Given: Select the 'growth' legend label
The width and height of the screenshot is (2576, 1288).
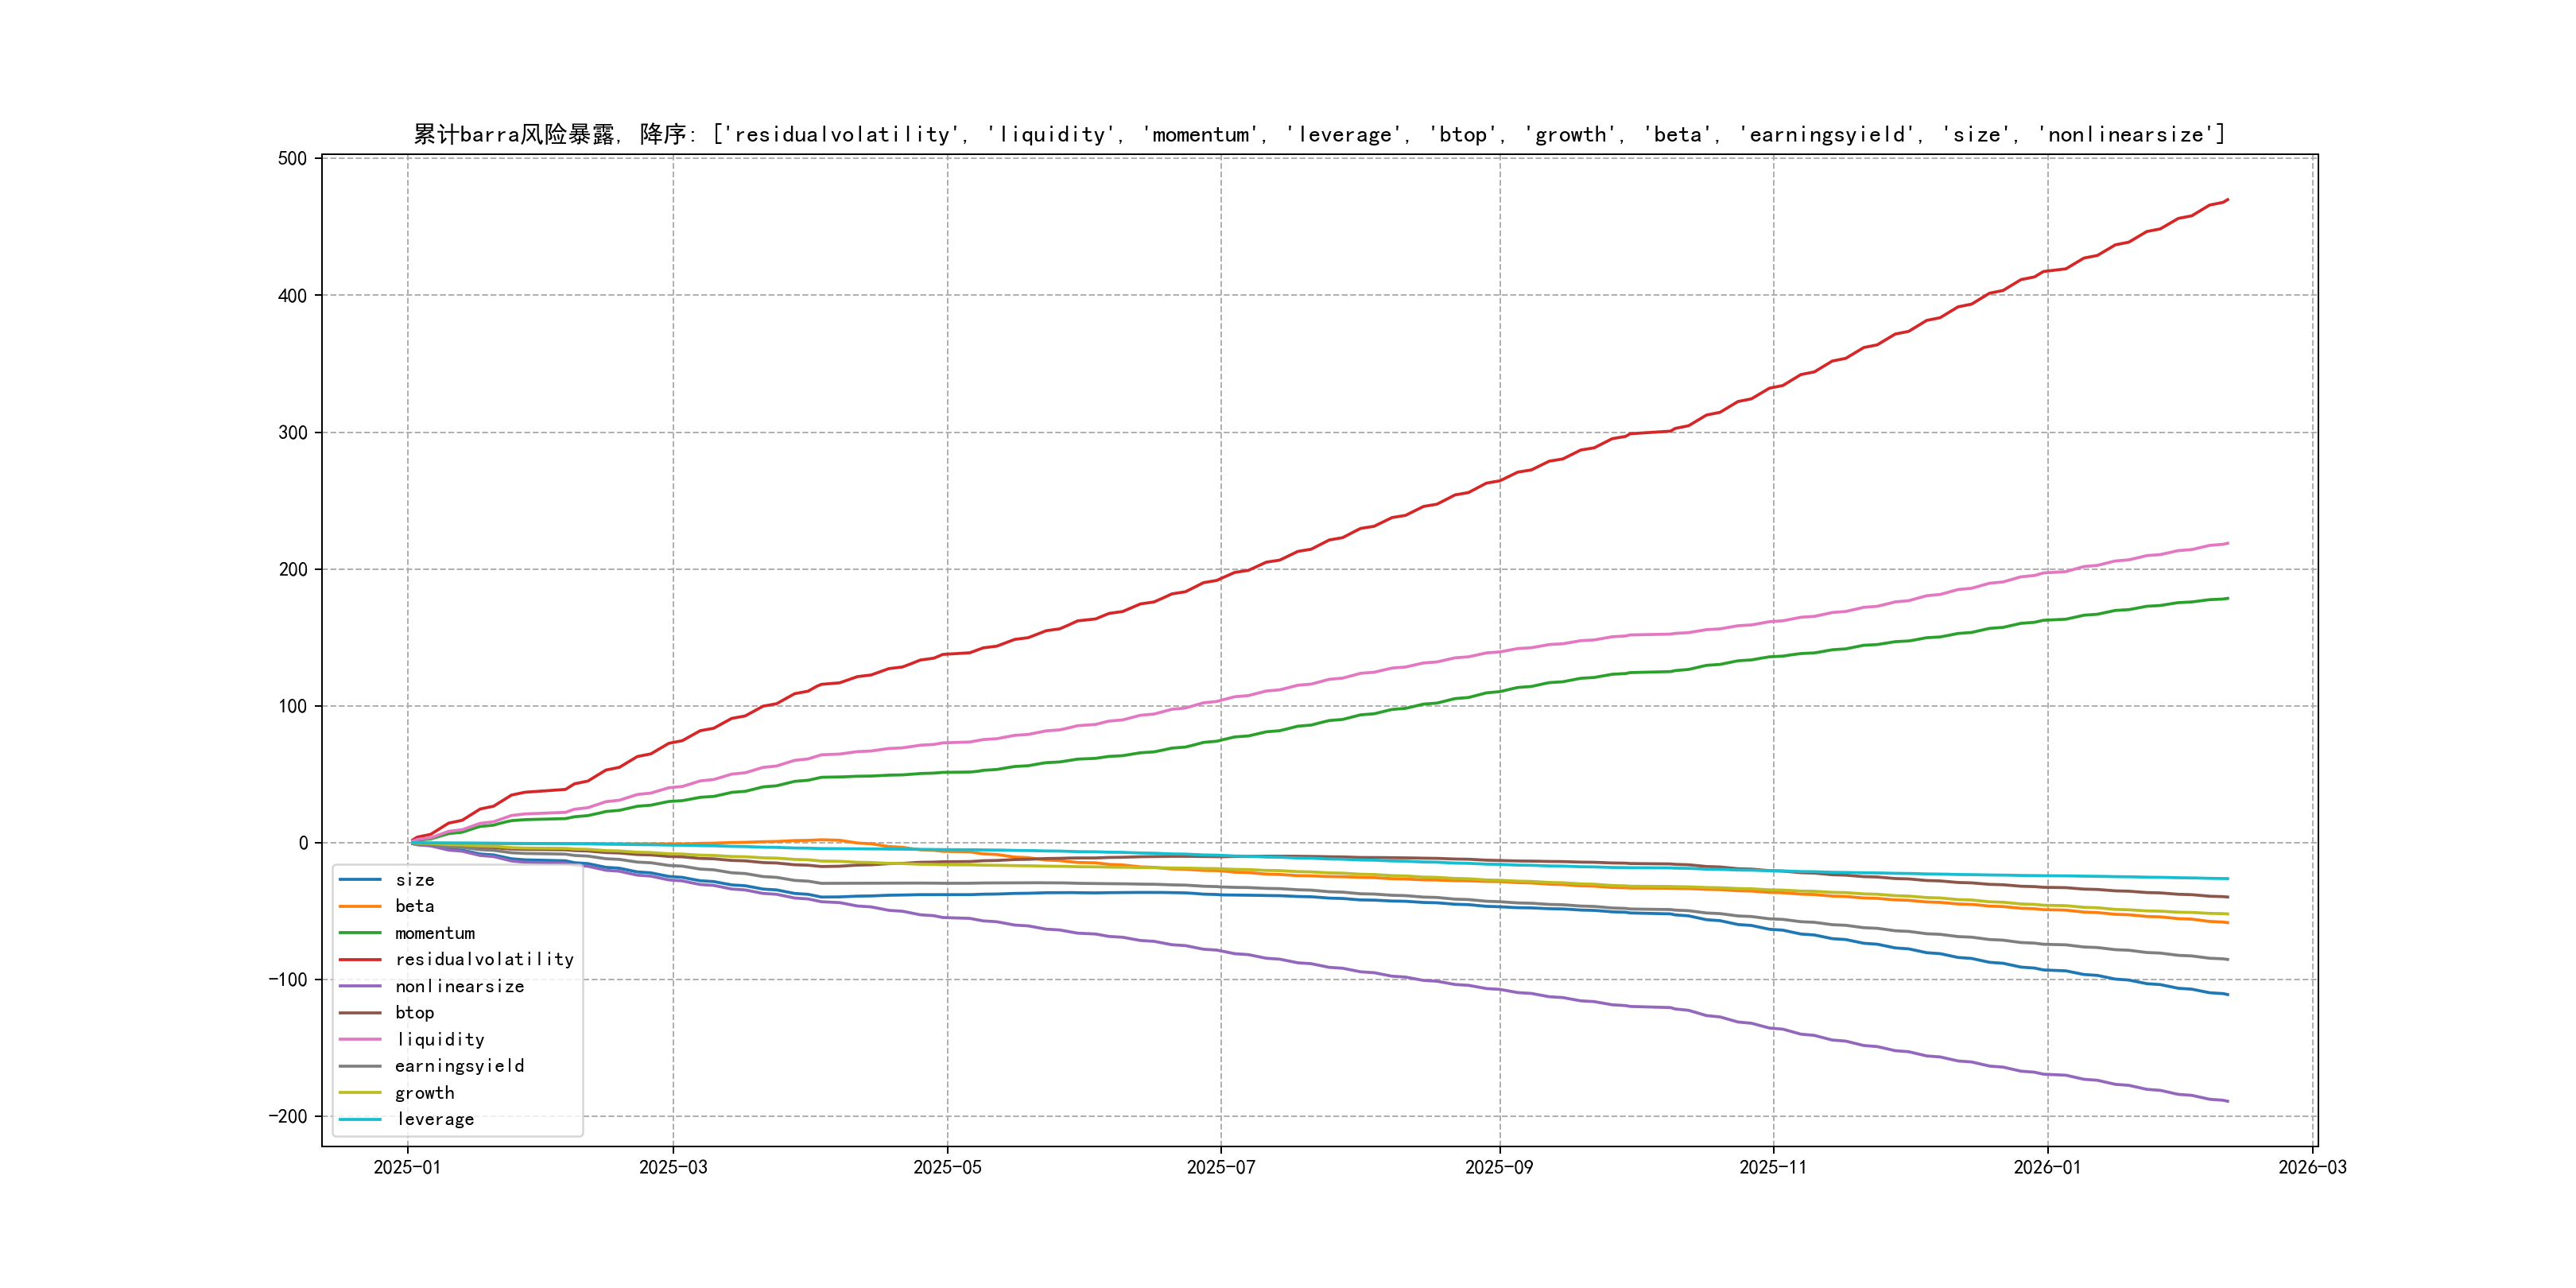Looking at the screenshot, I should click(424, 1093).
